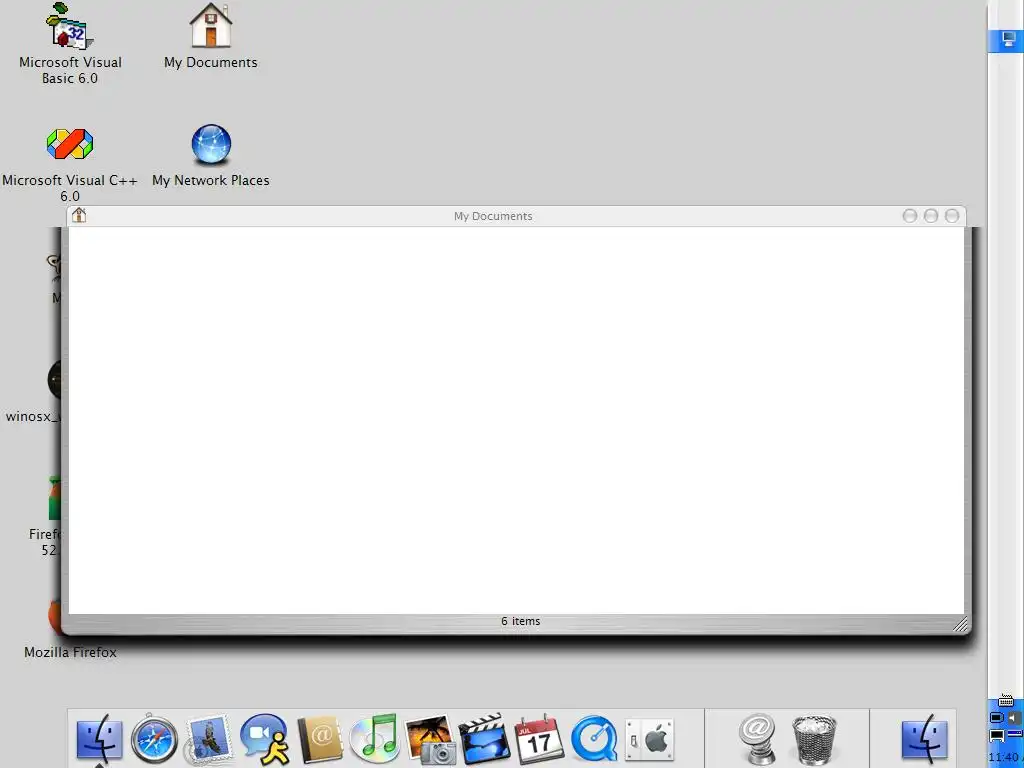Click rightmost round button in My Documents title bar
This screenshot has width=1024, height=768.
pyautogui.click(x=952, y=216)
